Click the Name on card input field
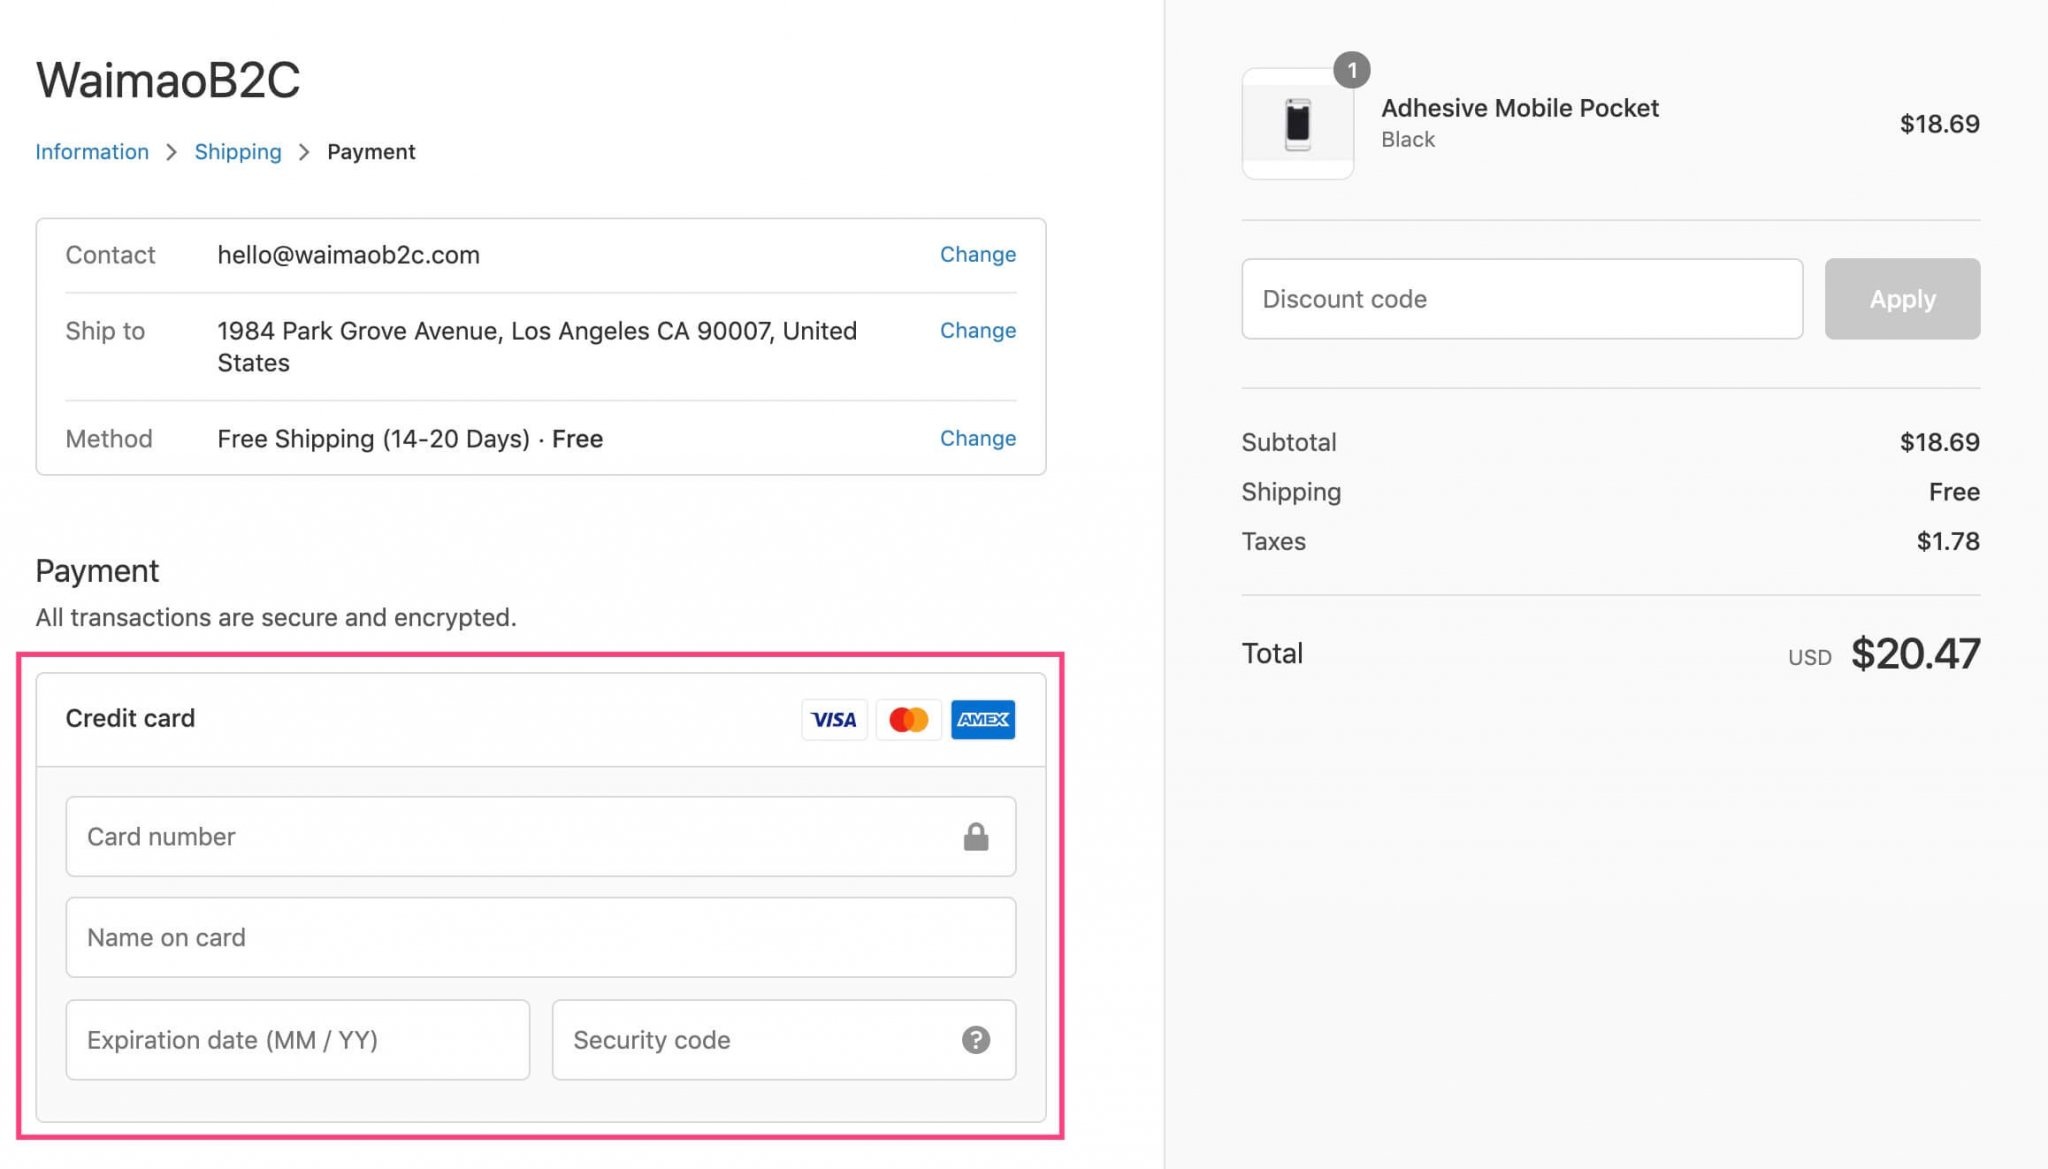This screenshot has height=1169, width=2048. 540,937
